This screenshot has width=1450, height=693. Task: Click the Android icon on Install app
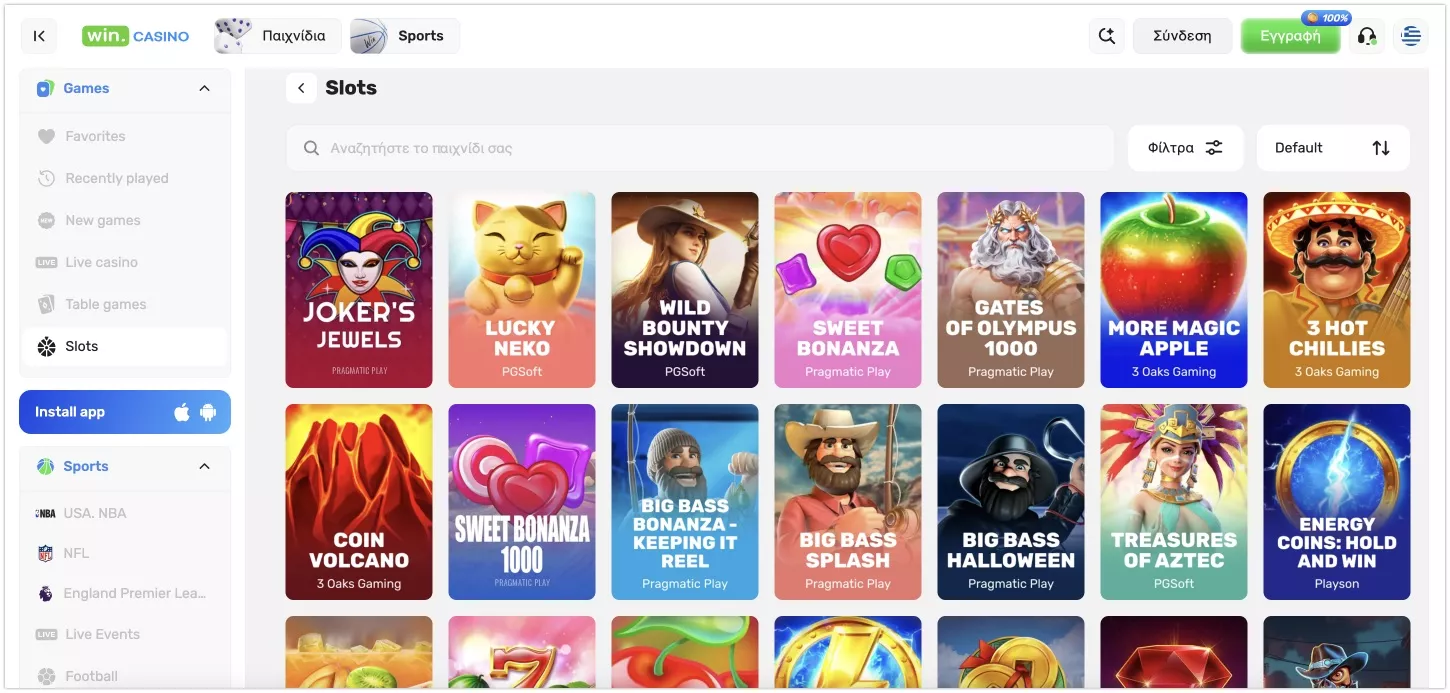coord(208,412)
